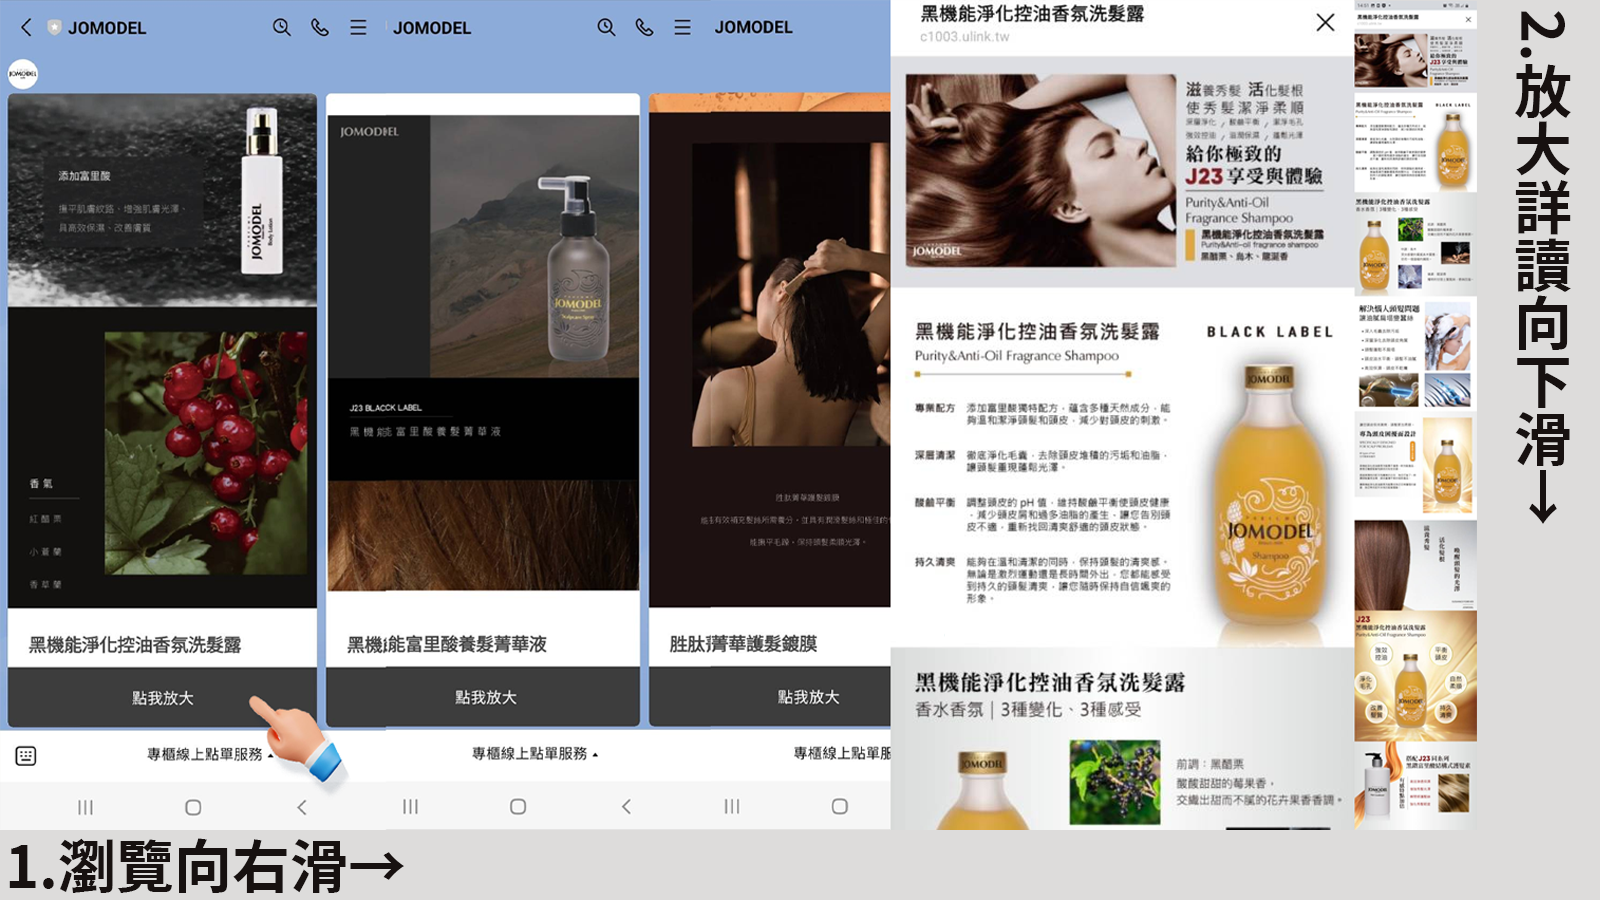Click the 香氣 label on the berry card

coord(41,484)
